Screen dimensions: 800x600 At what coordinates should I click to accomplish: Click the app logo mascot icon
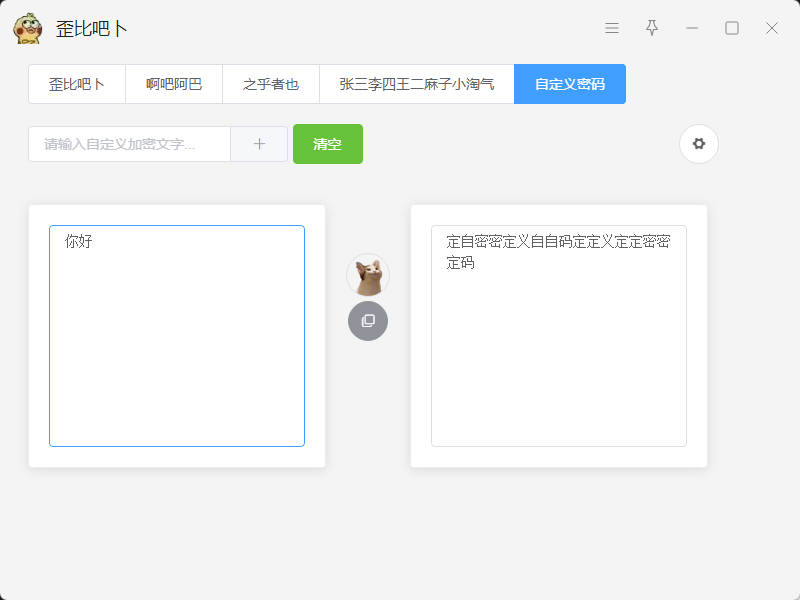28,28
